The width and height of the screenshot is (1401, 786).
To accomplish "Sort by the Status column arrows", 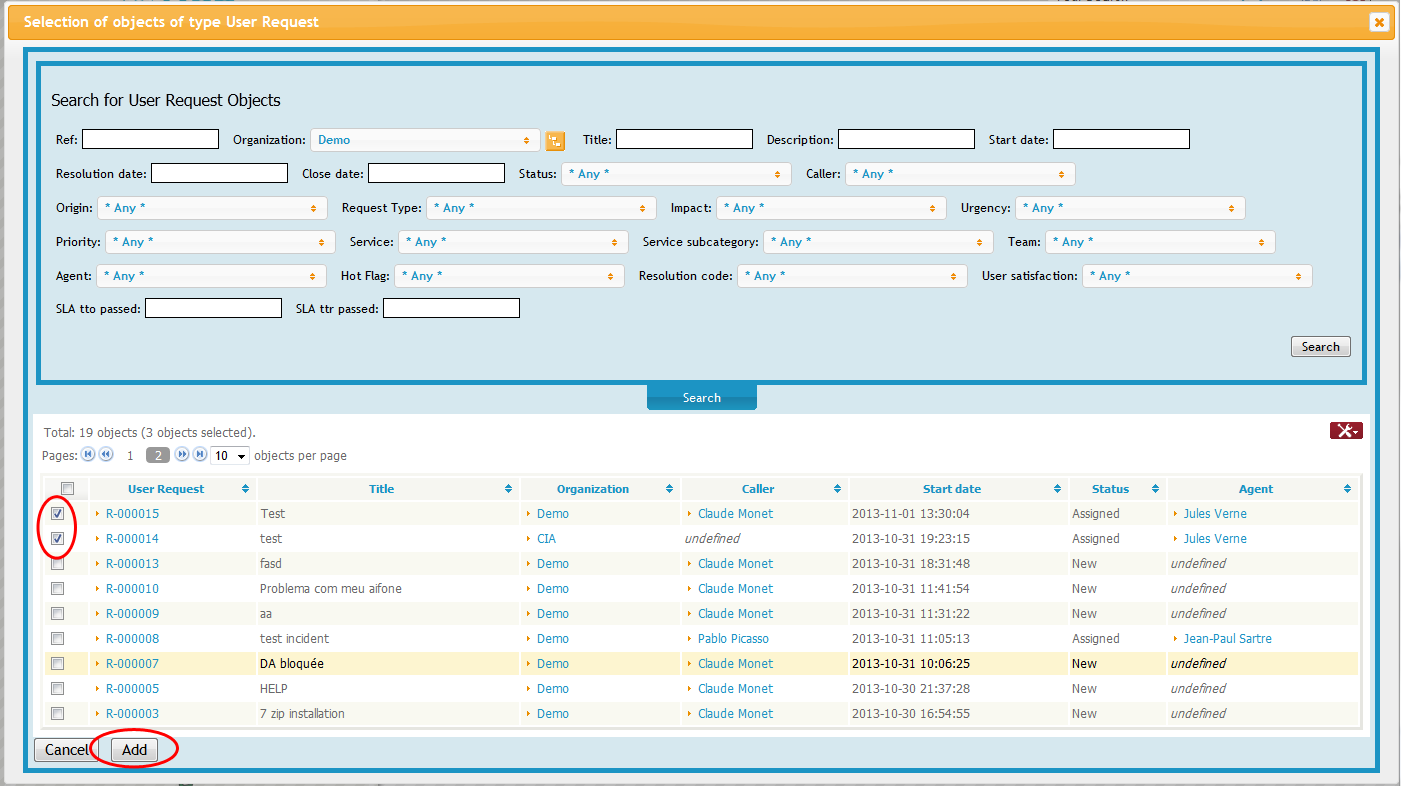I will pyautogui.click(x=1154, y=489).
